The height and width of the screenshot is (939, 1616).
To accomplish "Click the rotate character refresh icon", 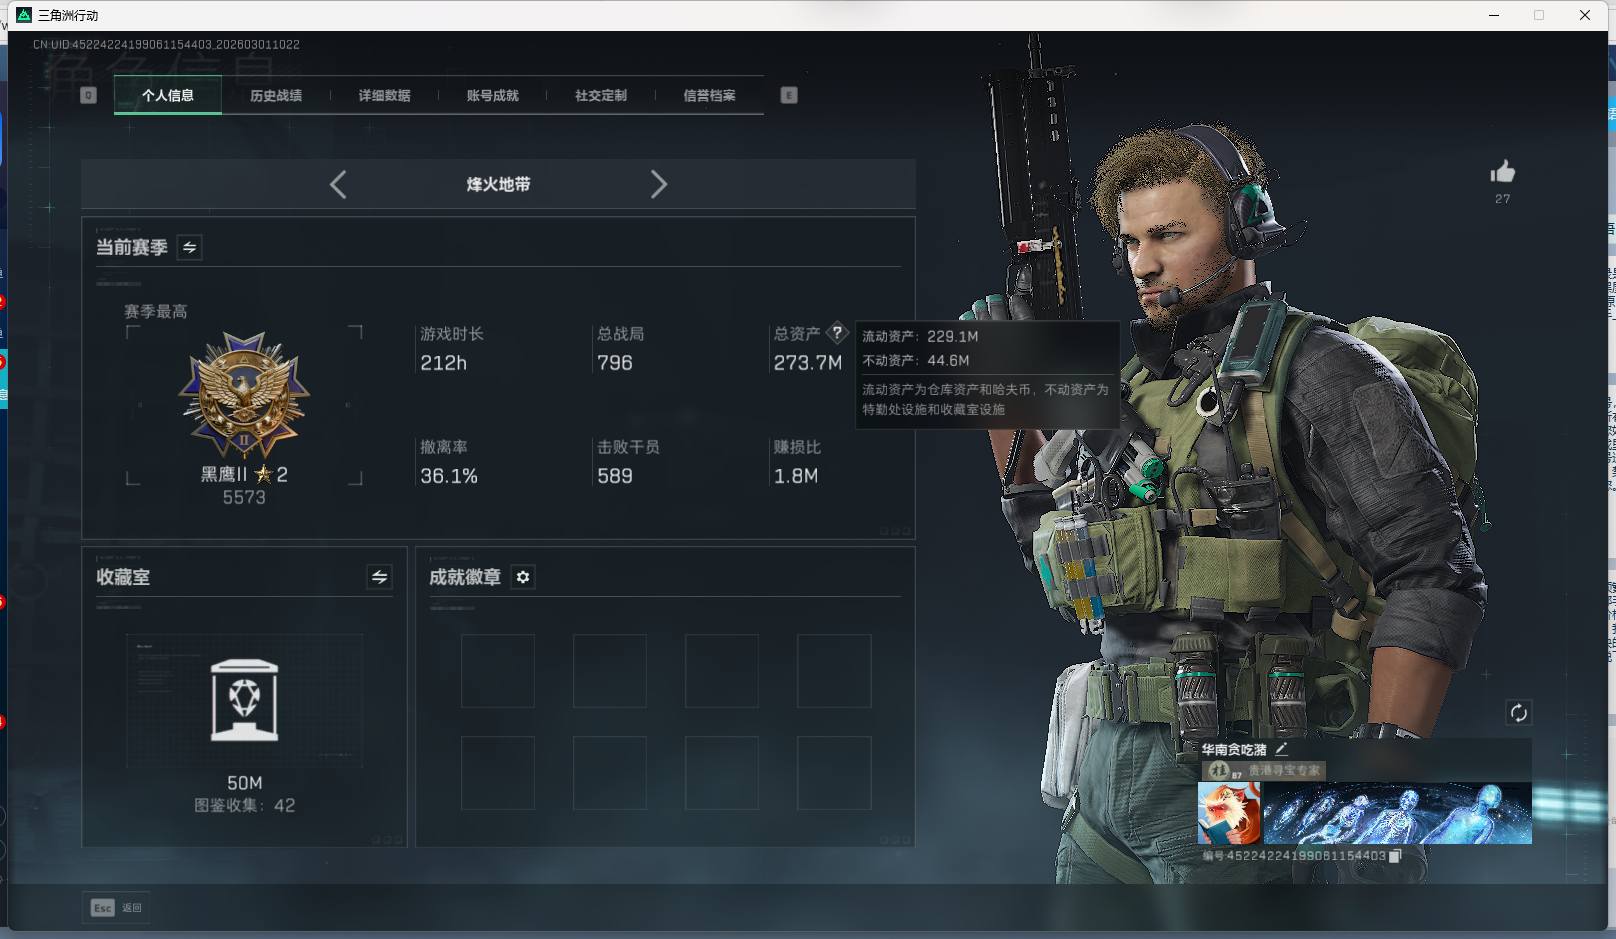I will pyautogui.click(x=1518, y=712).
